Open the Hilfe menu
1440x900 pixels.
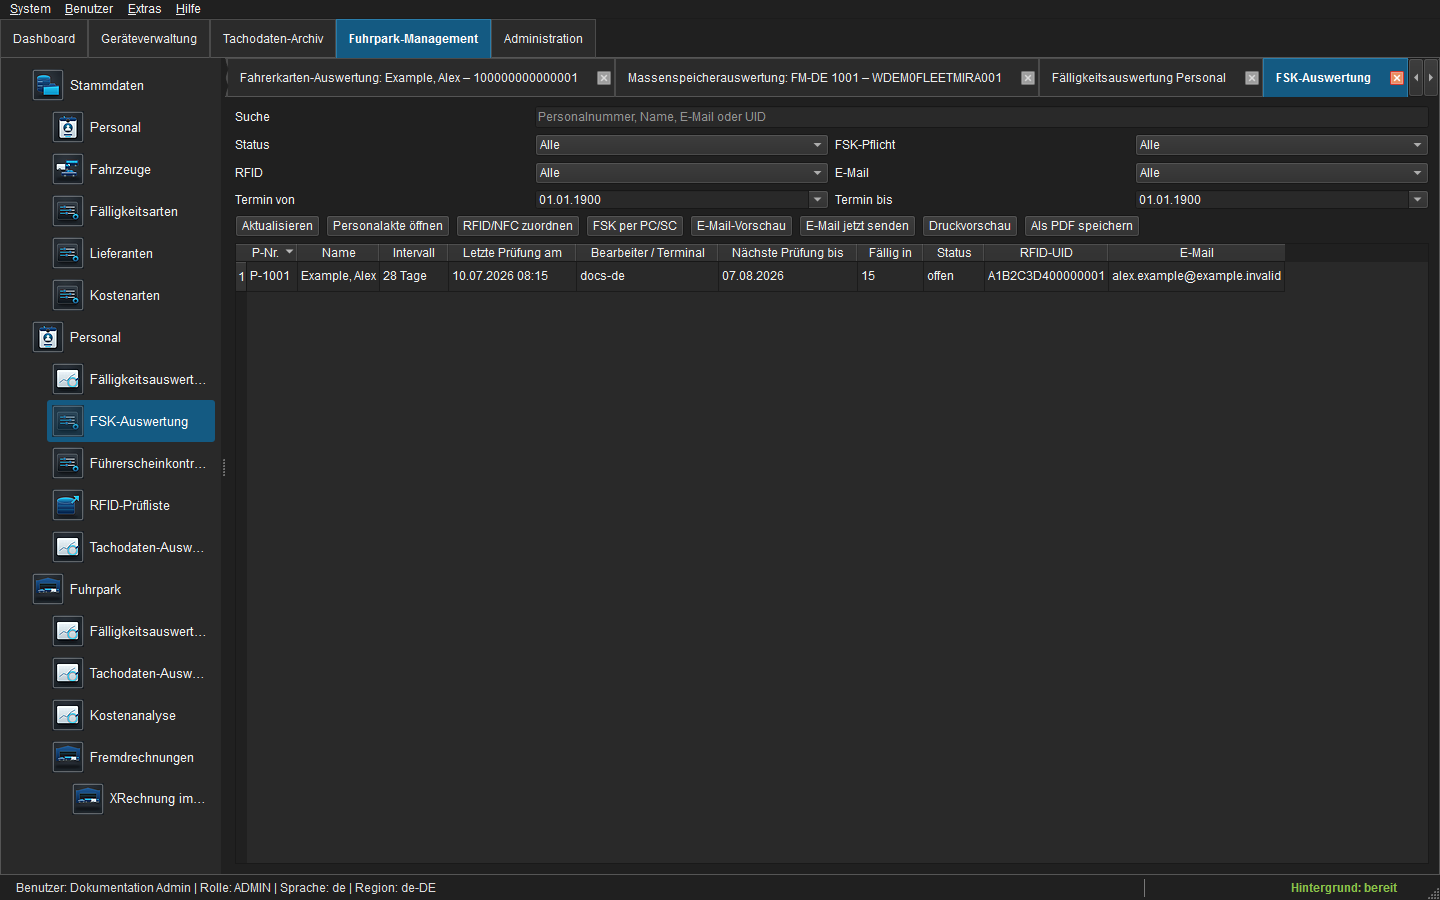(188, 9)
